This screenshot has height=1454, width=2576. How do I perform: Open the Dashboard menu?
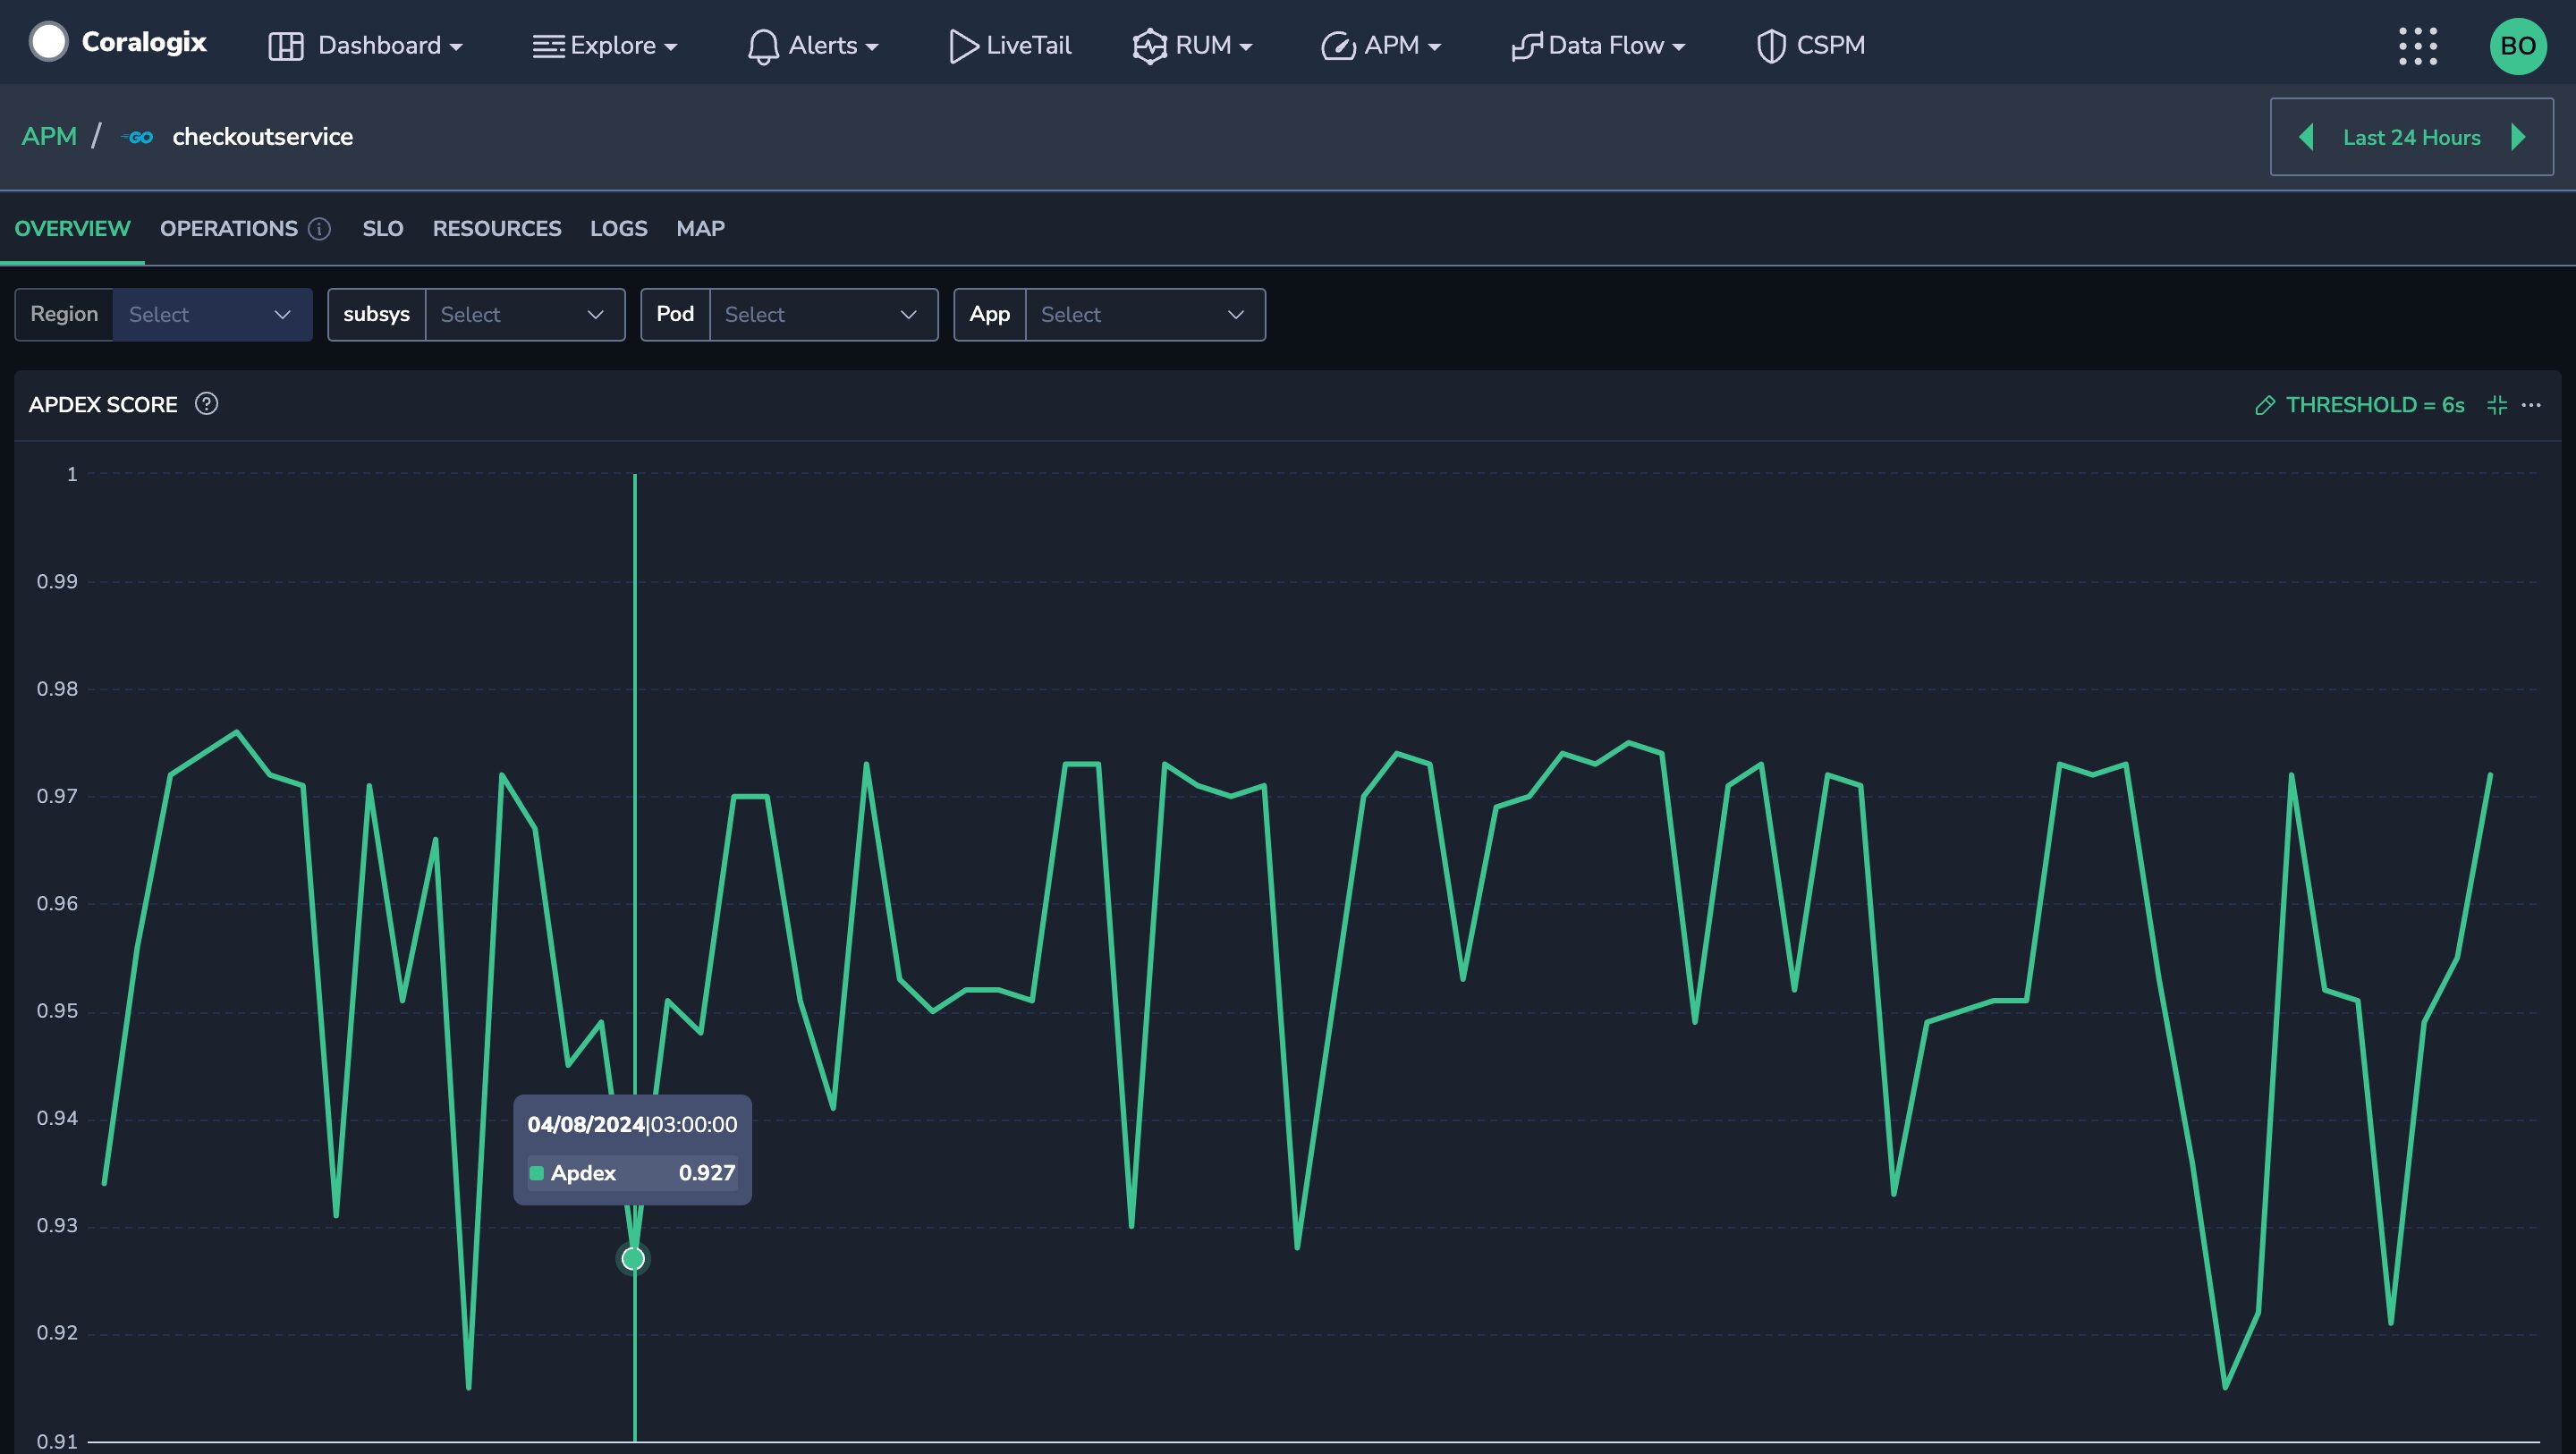click(365, 46)
